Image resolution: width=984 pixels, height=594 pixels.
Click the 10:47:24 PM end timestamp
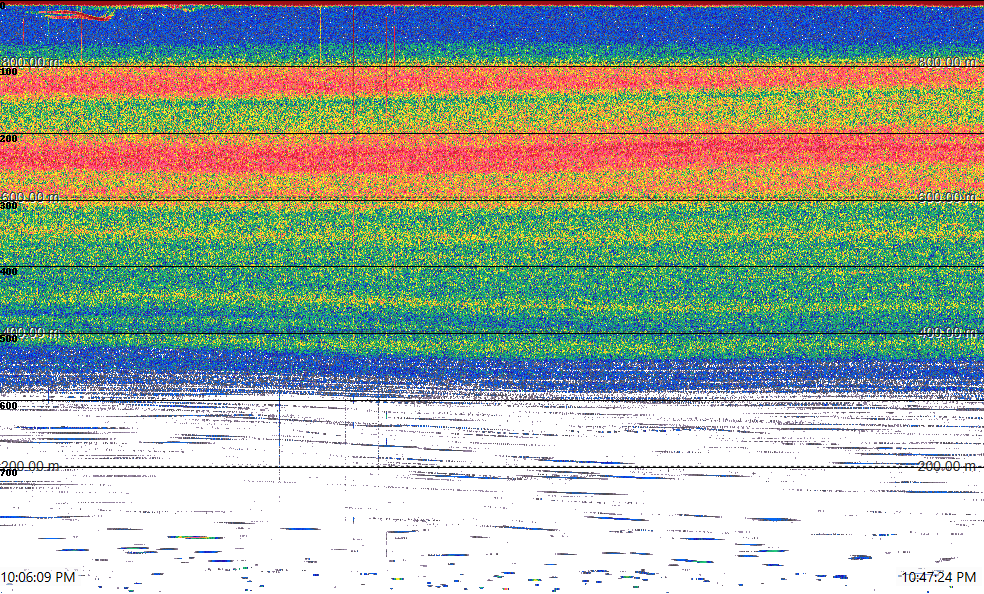point(939,576)
